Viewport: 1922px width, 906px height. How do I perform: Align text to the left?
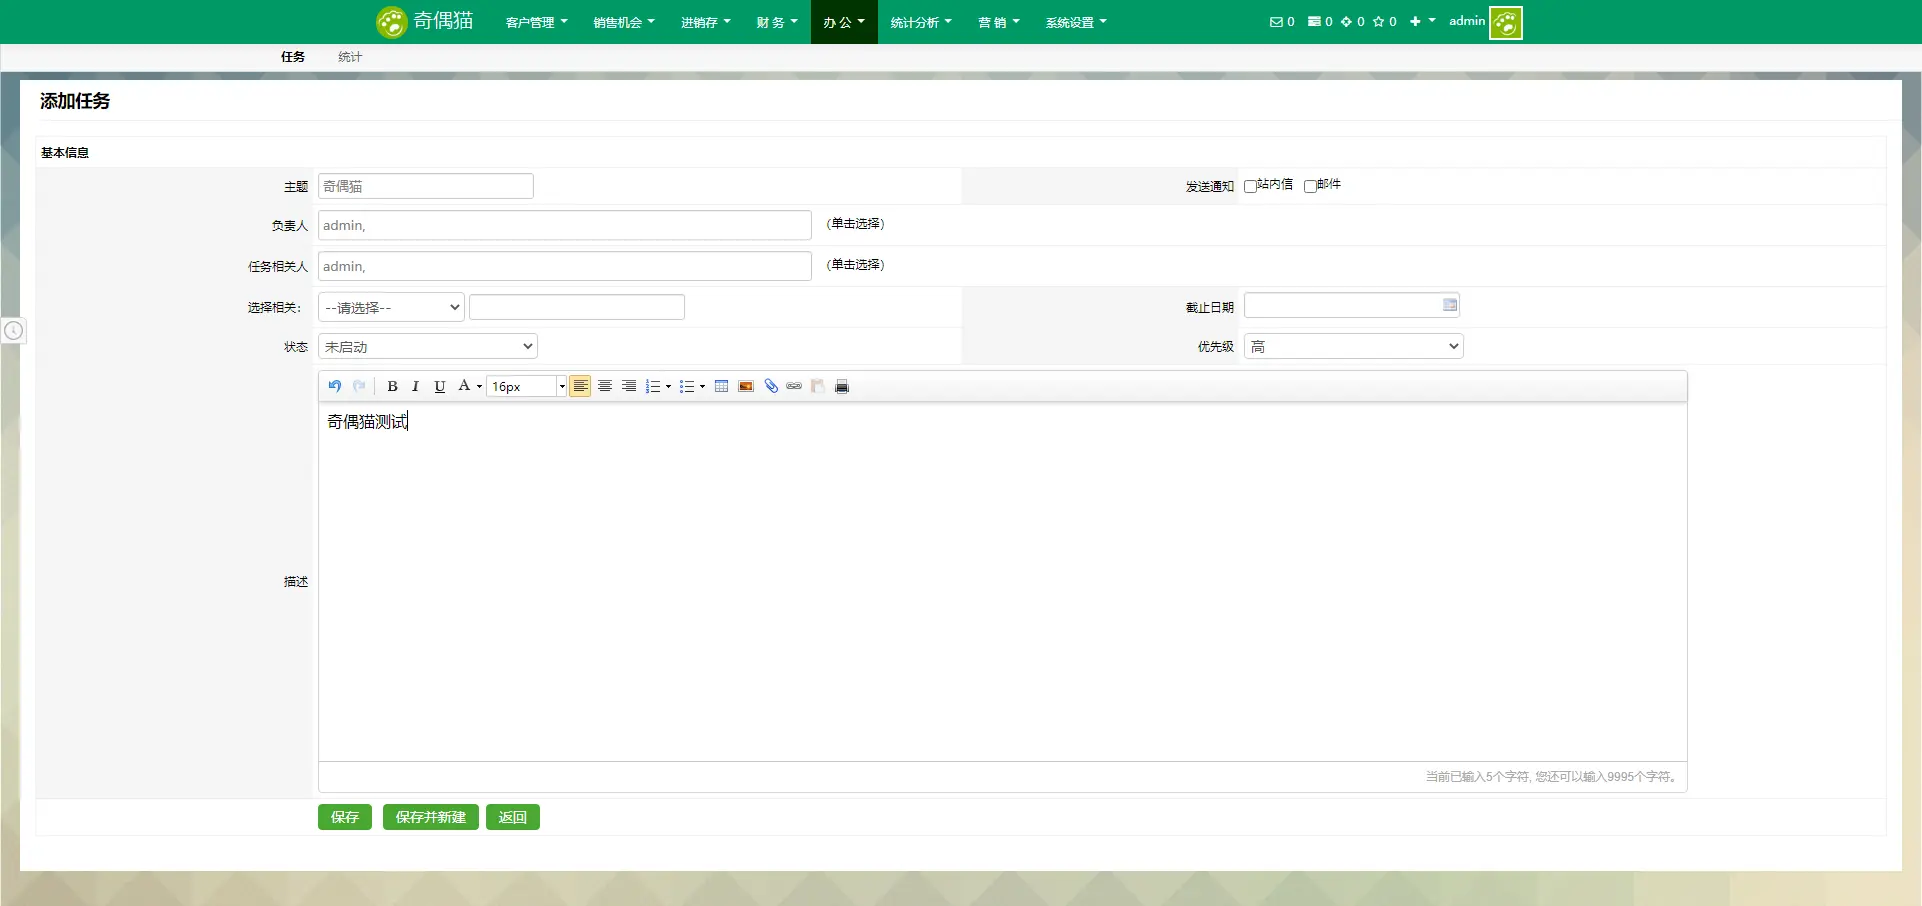[x=580, y=386]
